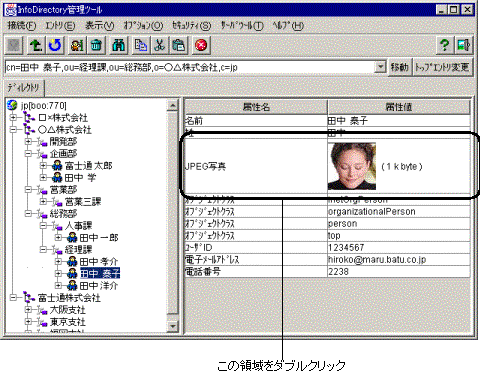Image resolution: width=480 pixels, height=381 pixels.
Task: Stop operation with red X icon
Action: click(201, 45)
